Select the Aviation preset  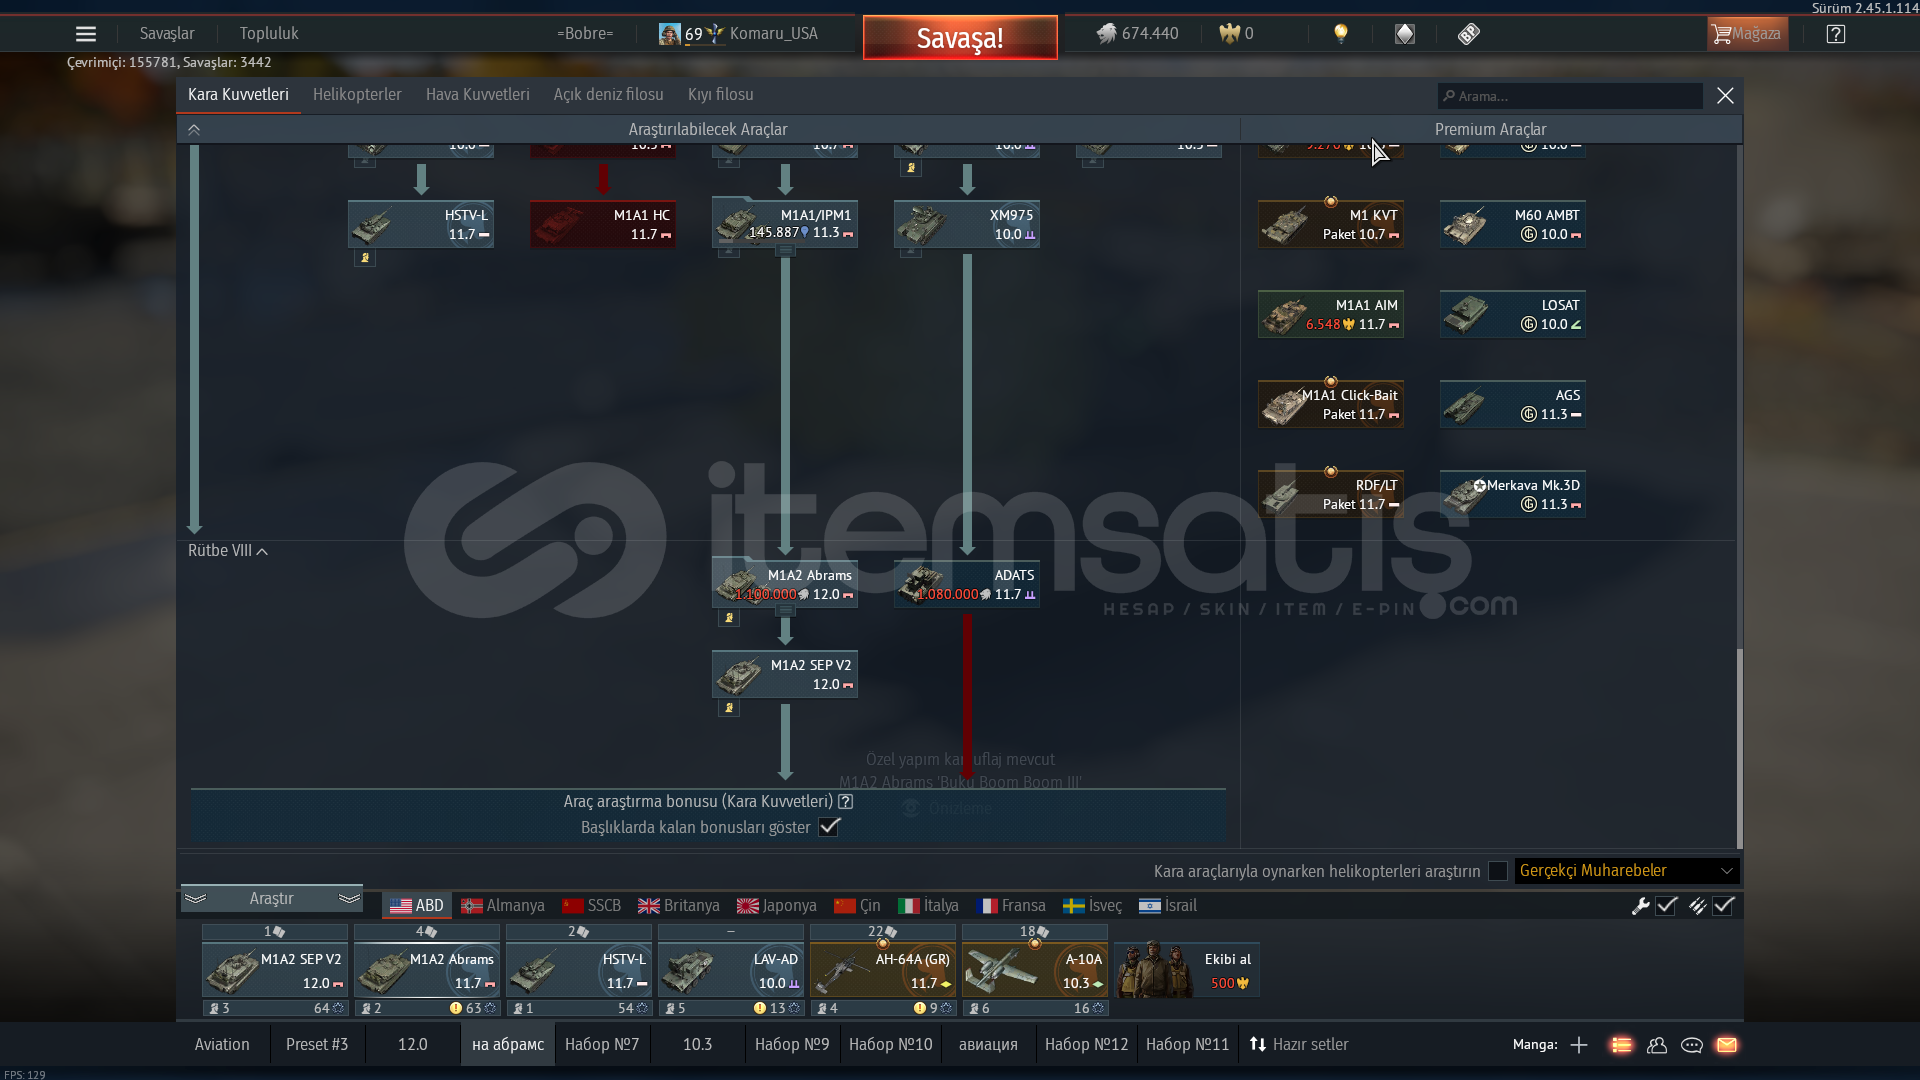click(222, 1045)
